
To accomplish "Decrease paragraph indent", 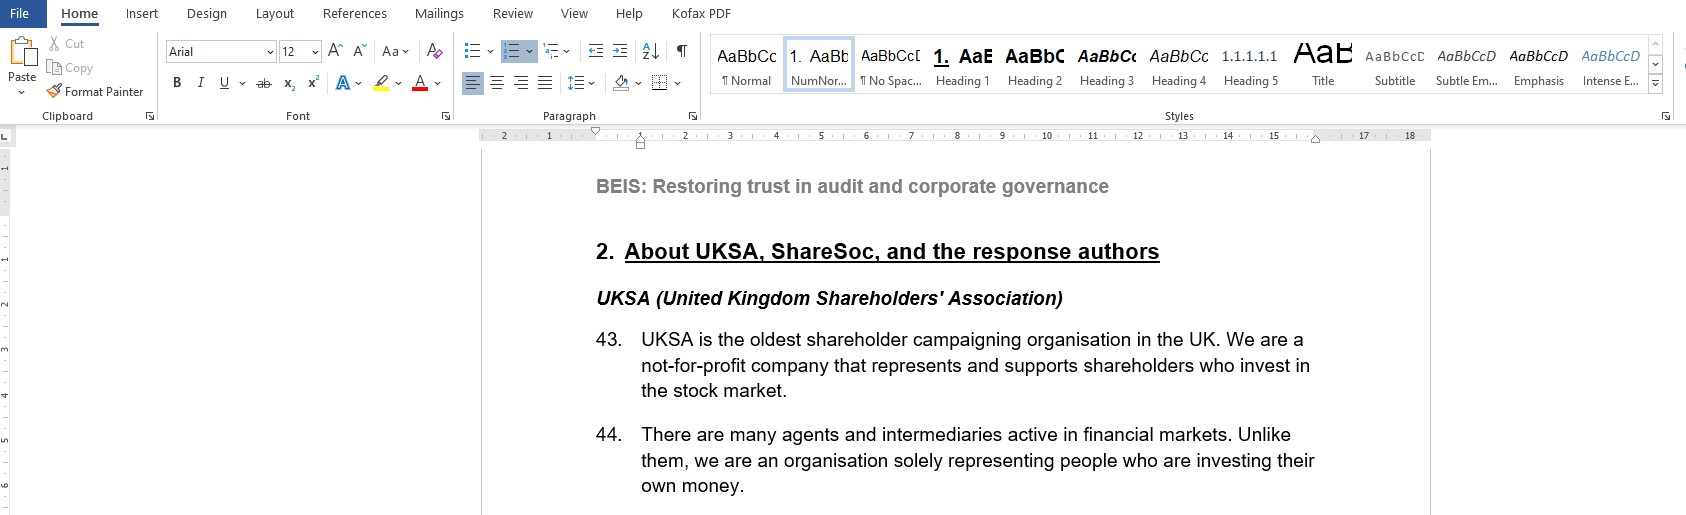I will pyautogui.click(x=596, y=51).
